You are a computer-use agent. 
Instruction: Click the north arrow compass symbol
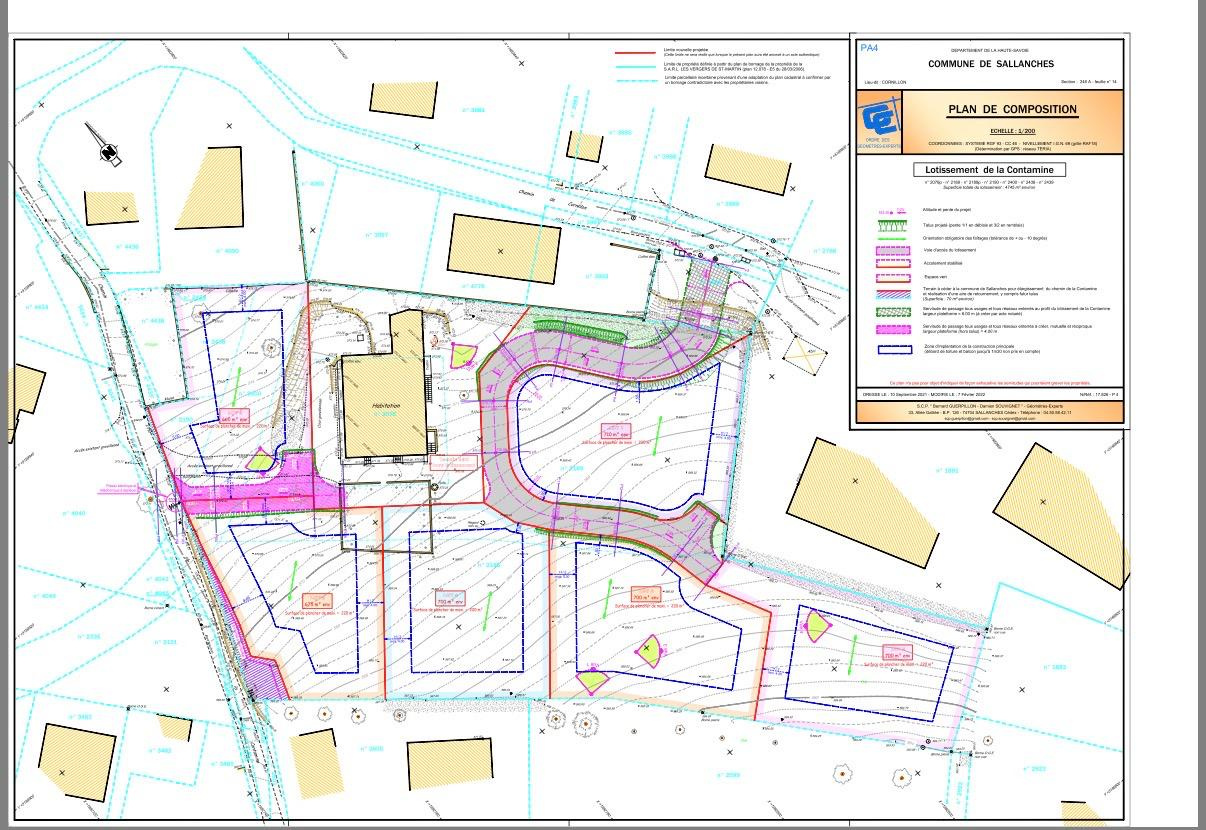click(x=107, y=147)
